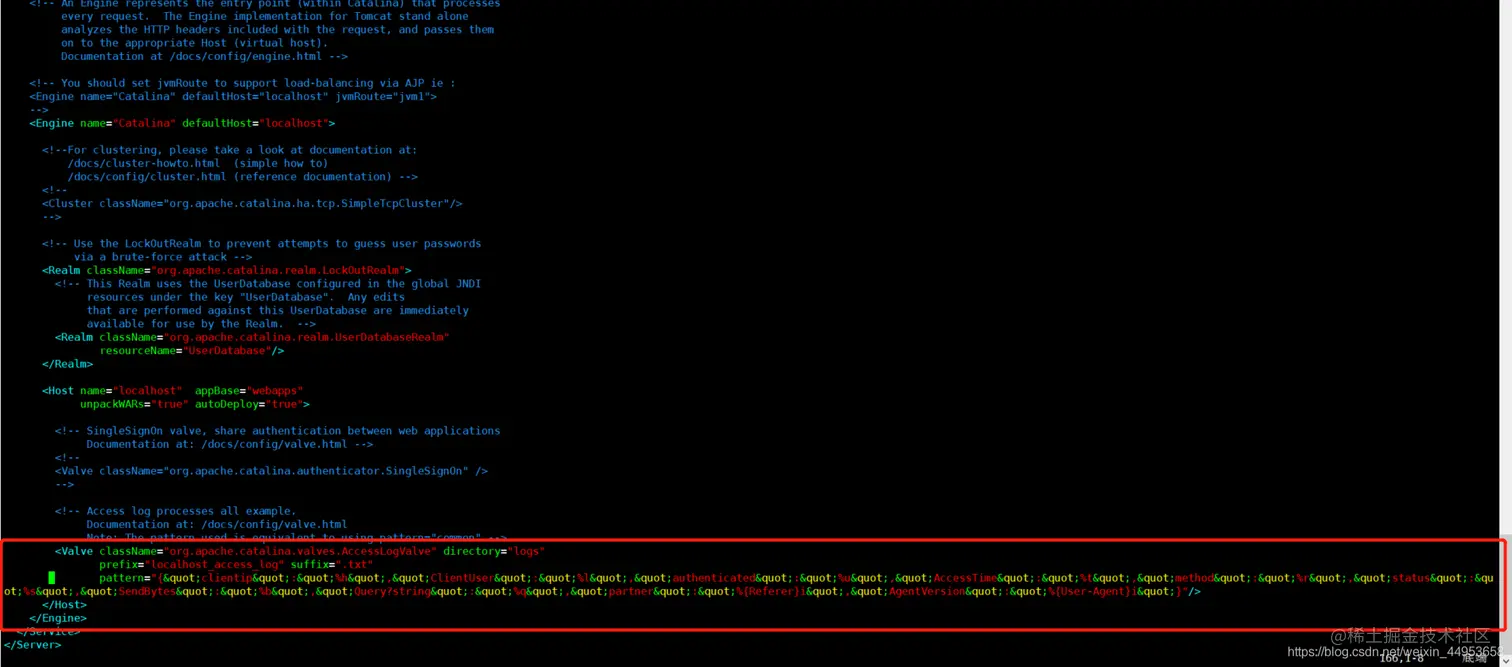Click the '<Engine name="Catalina" defaultHost="localhost">' line
This screenshot has width=1512, height=667.
point(182,123)
